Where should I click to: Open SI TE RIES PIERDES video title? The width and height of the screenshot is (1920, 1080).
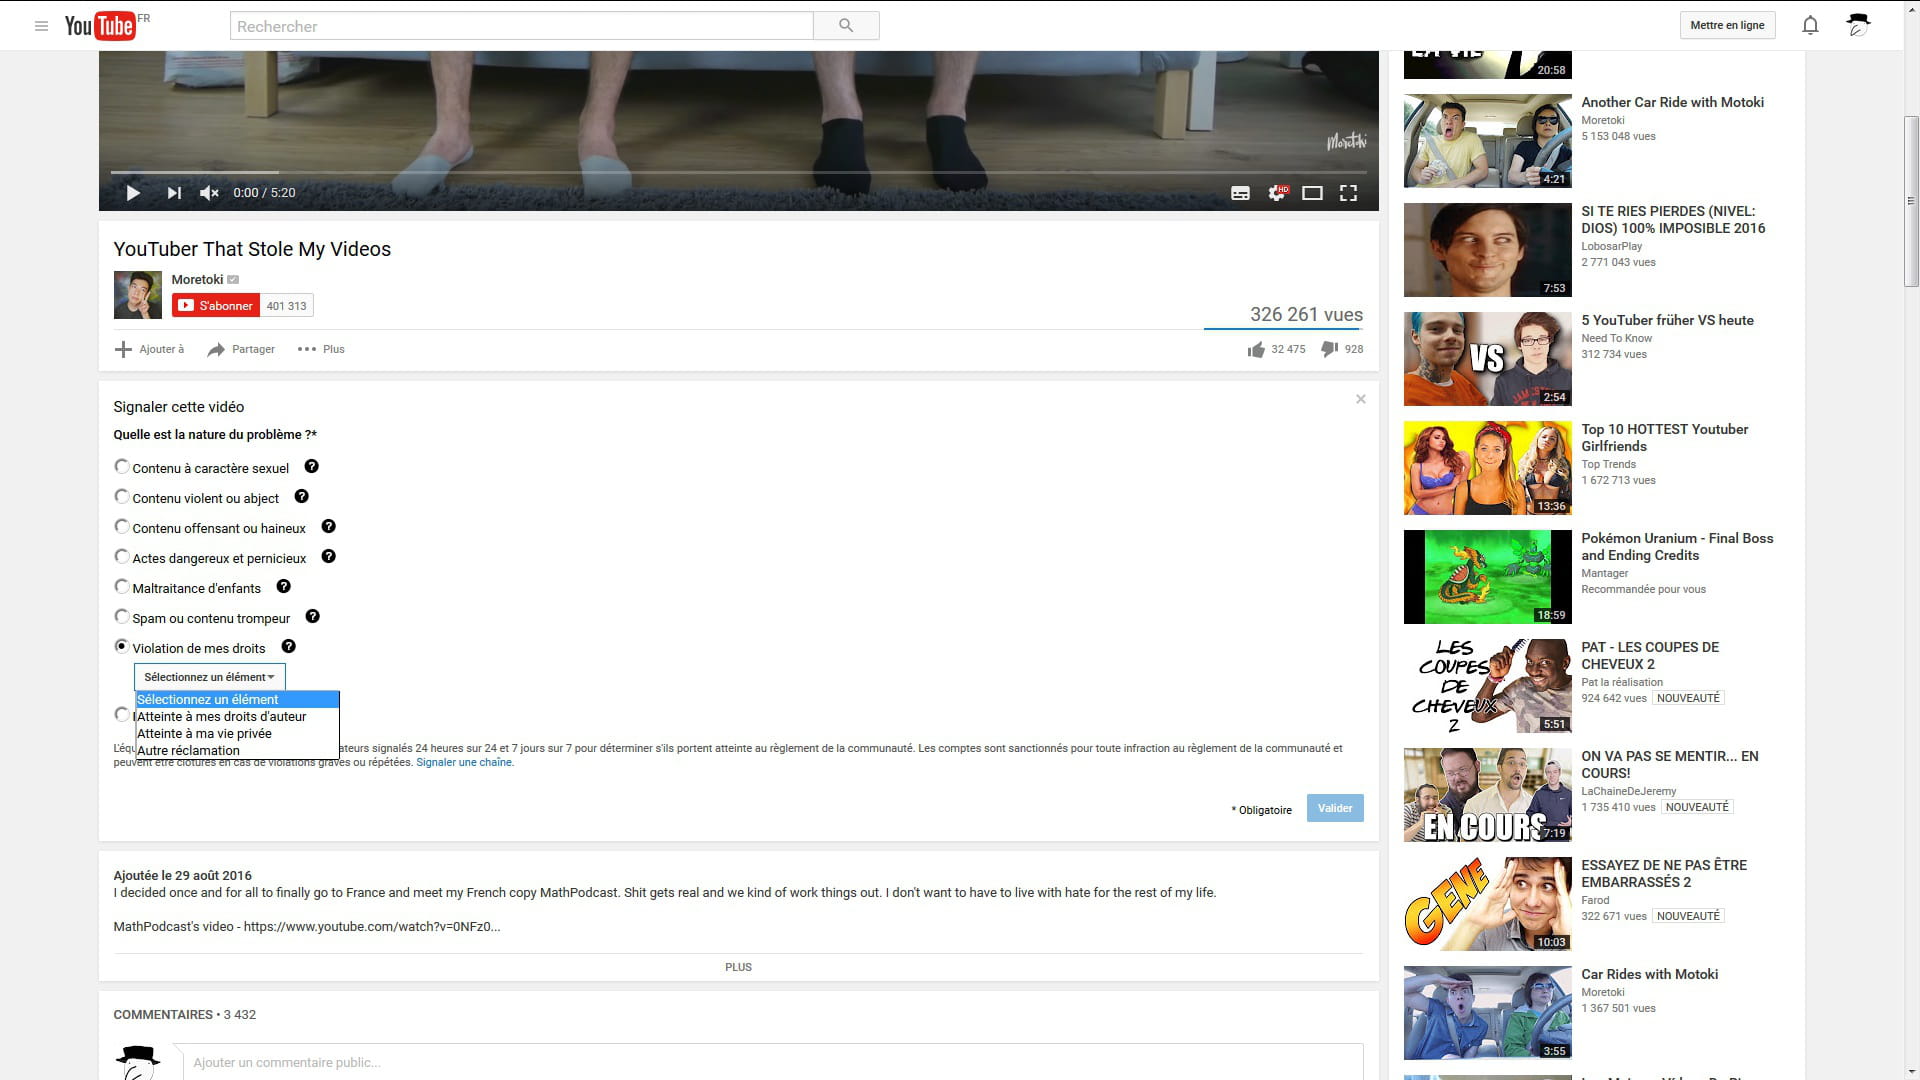point(1673,220)
